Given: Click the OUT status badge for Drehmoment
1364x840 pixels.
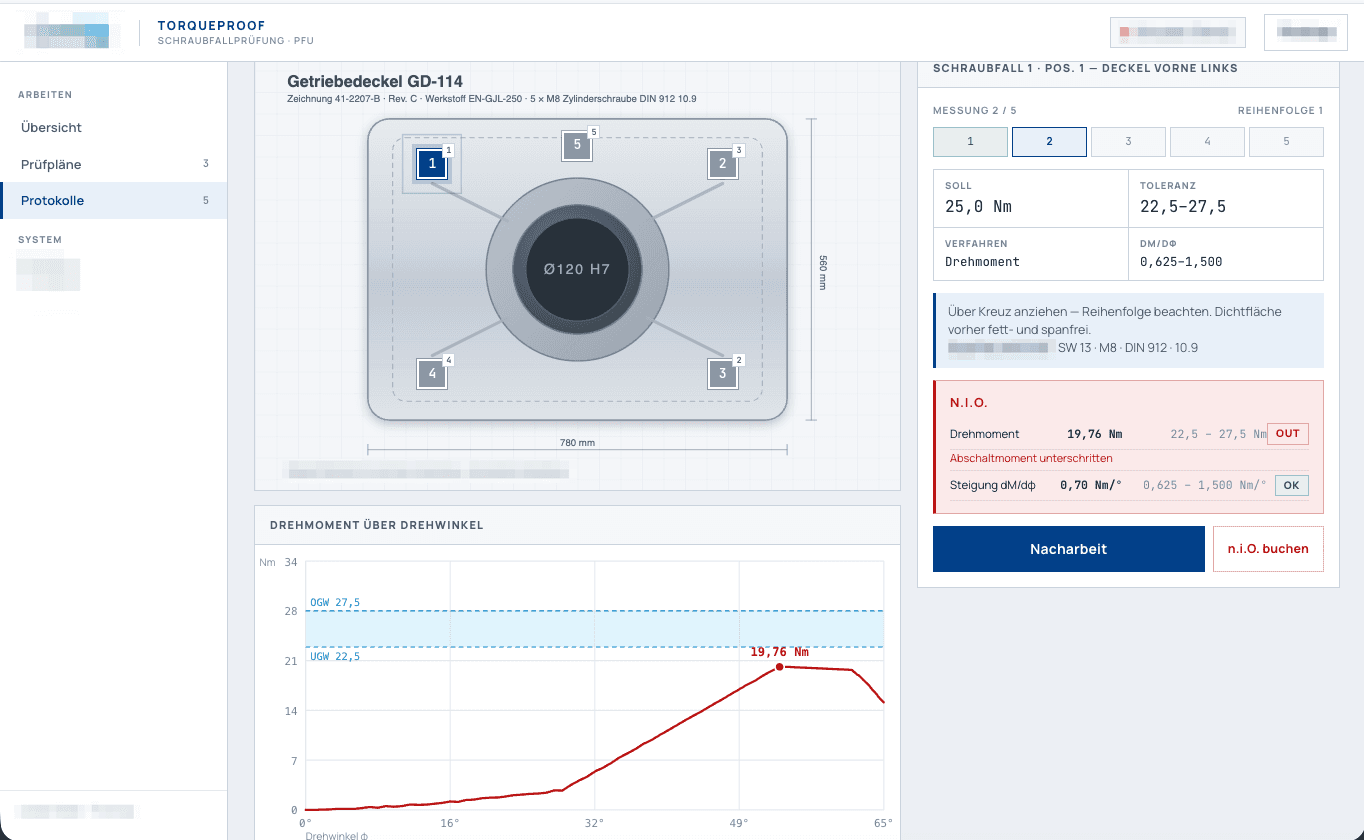Looking at the screenshot, I should tap(1288, 434).
